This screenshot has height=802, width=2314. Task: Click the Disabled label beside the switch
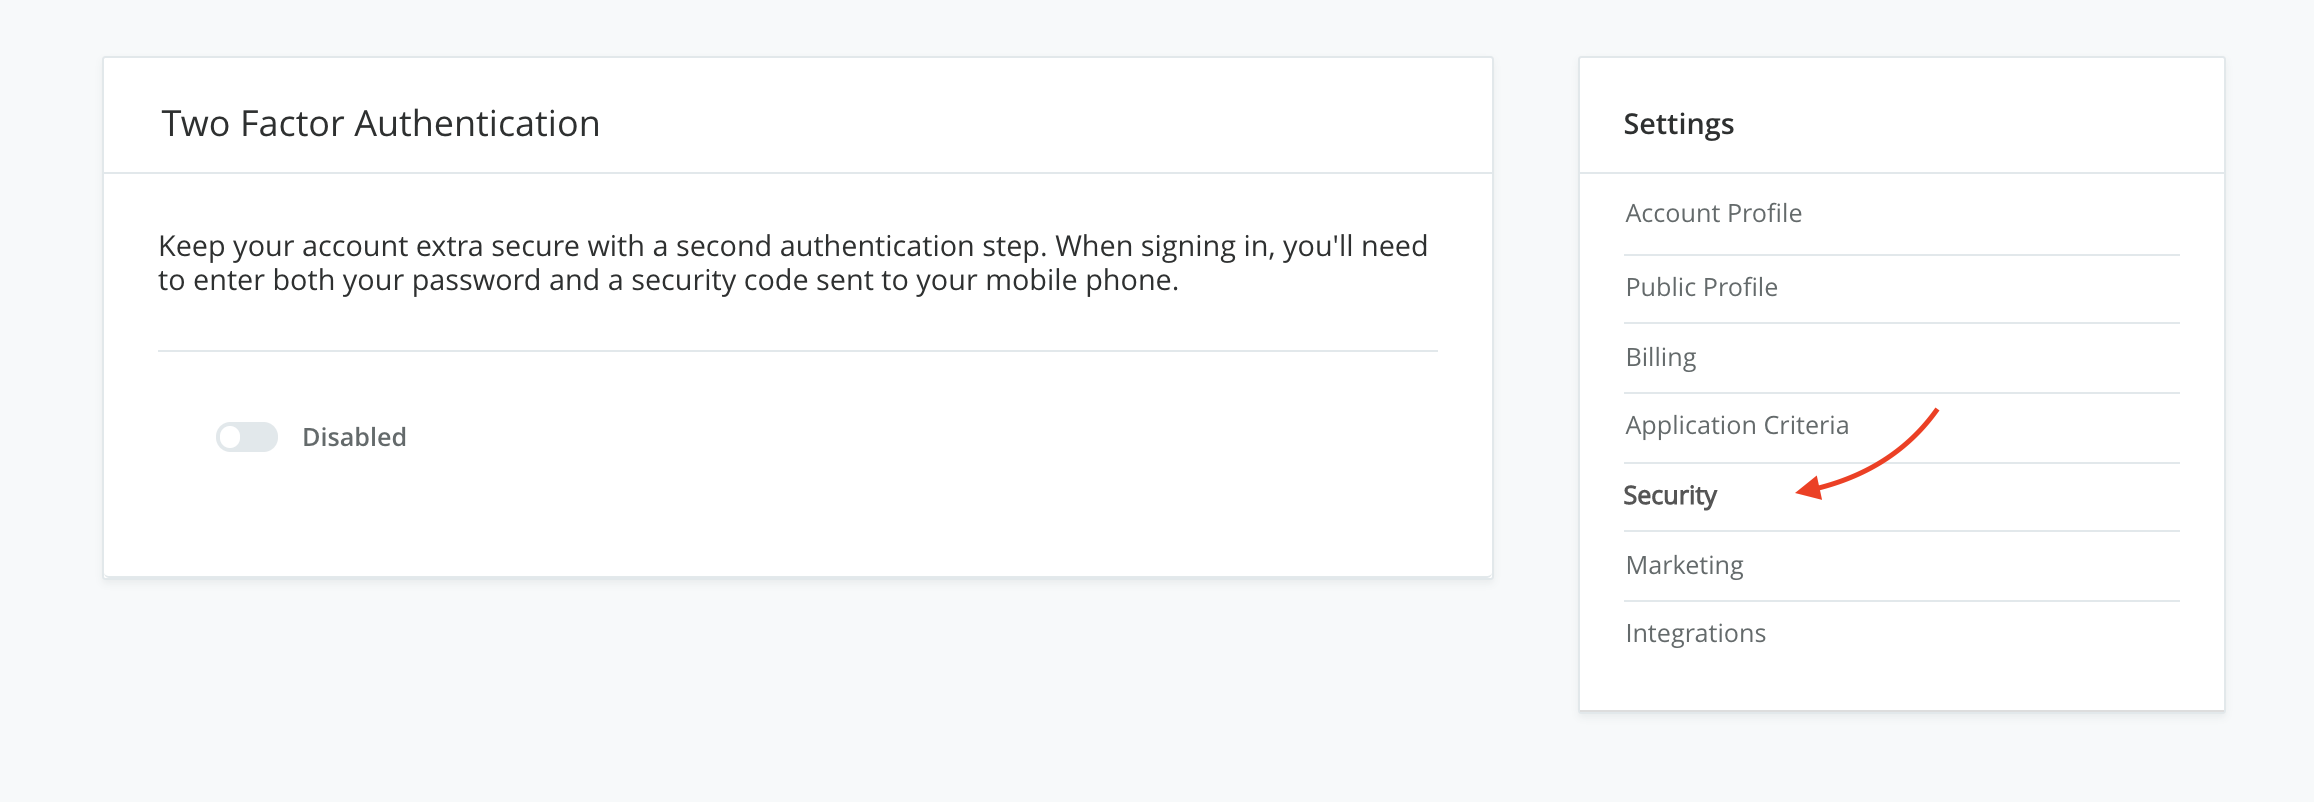[354, 437]
